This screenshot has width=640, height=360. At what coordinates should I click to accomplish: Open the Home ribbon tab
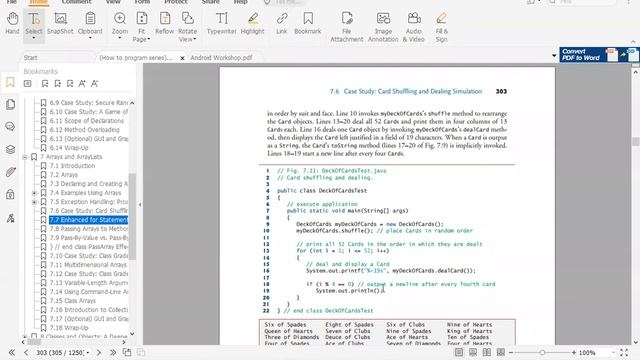[x=38, y=2]
